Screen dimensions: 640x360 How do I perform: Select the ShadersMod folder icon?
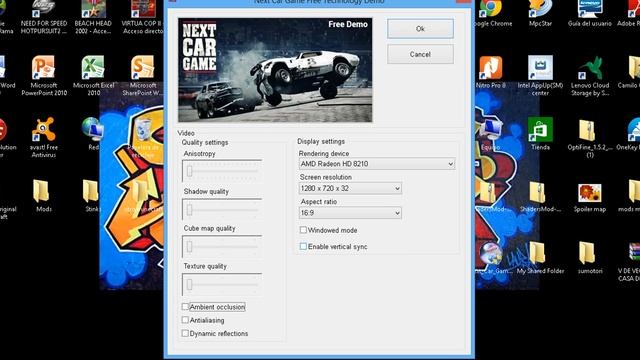[540, 196]
